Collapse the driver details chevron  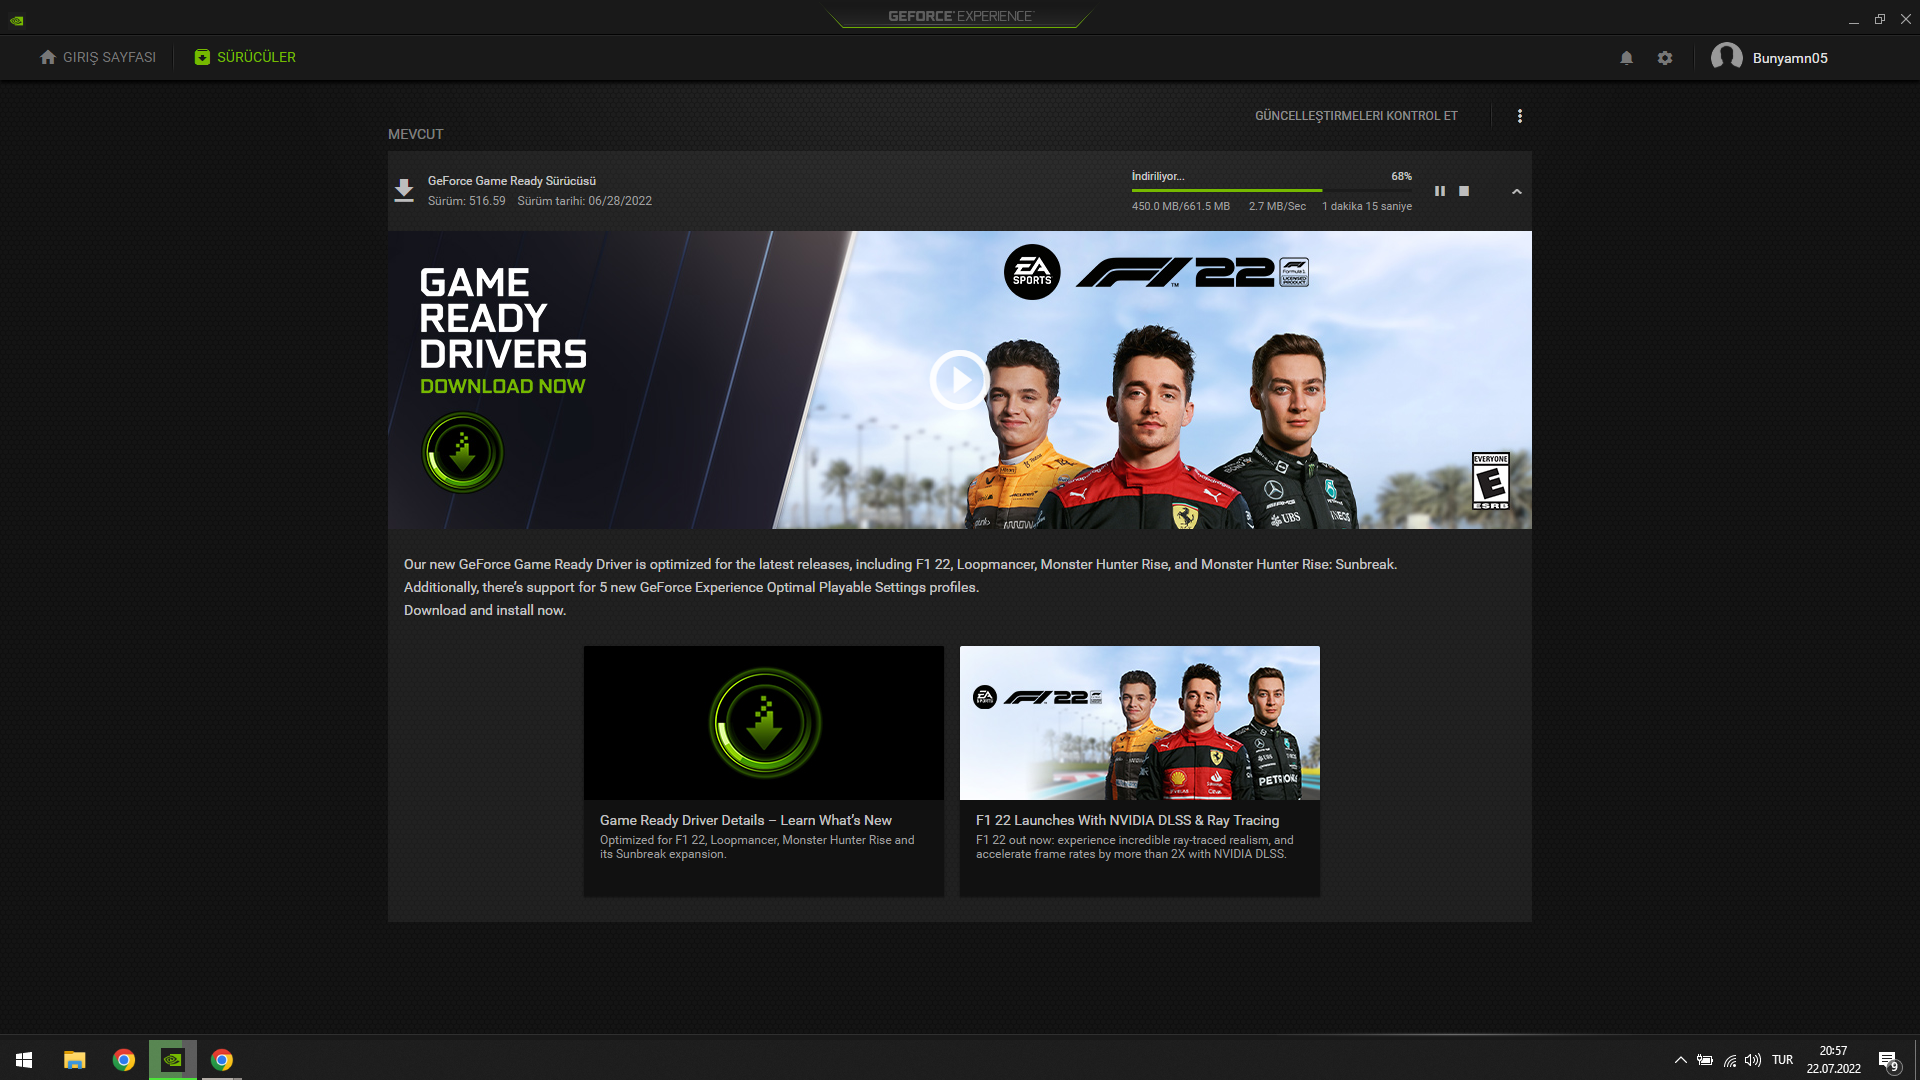coord(1517,191)
